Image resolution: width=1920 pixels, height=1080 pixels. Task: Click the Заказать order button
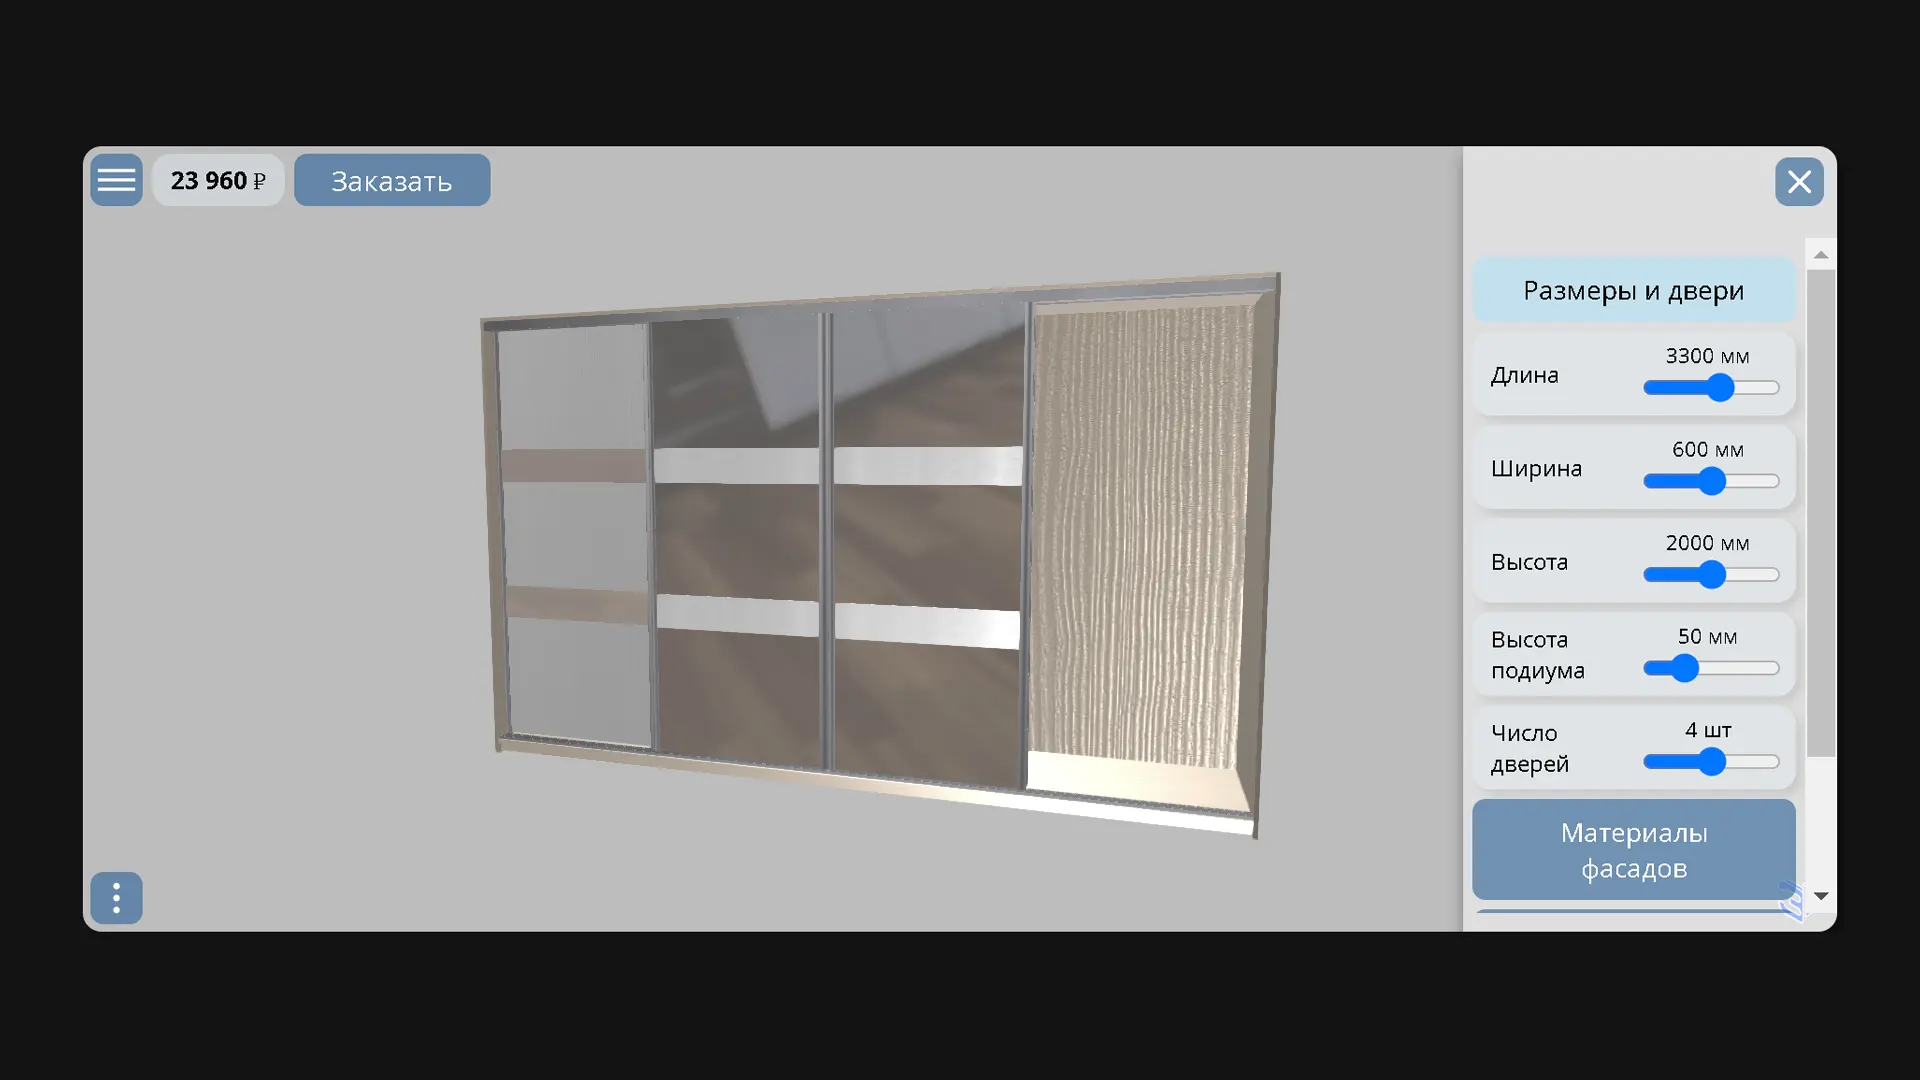pos(392,180)
